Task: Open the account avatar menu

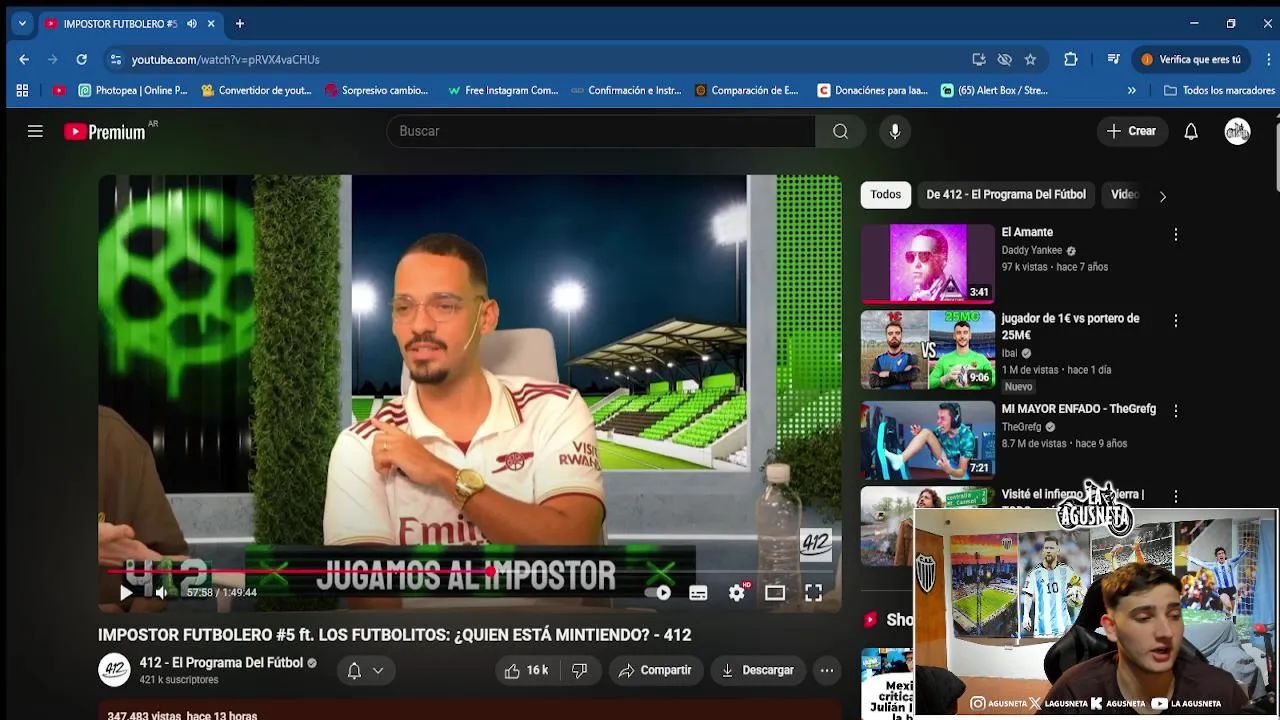Action: [1238, 131]
